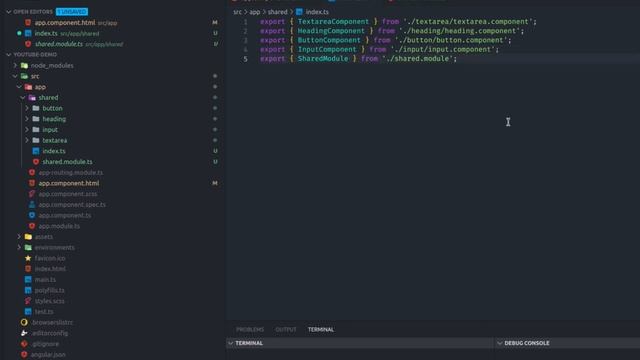
Task: Click the assets folder icon
Action: coord(28,237)
